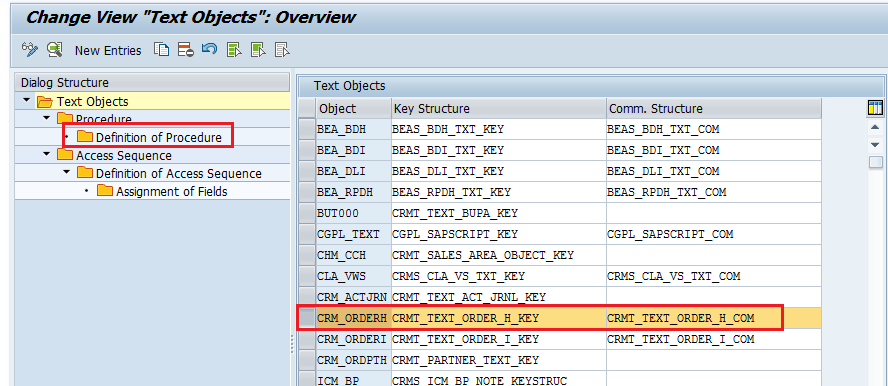Click the table scroll up arrow
Viewport: 888px width, 386px height.
(x=876, y=127)
